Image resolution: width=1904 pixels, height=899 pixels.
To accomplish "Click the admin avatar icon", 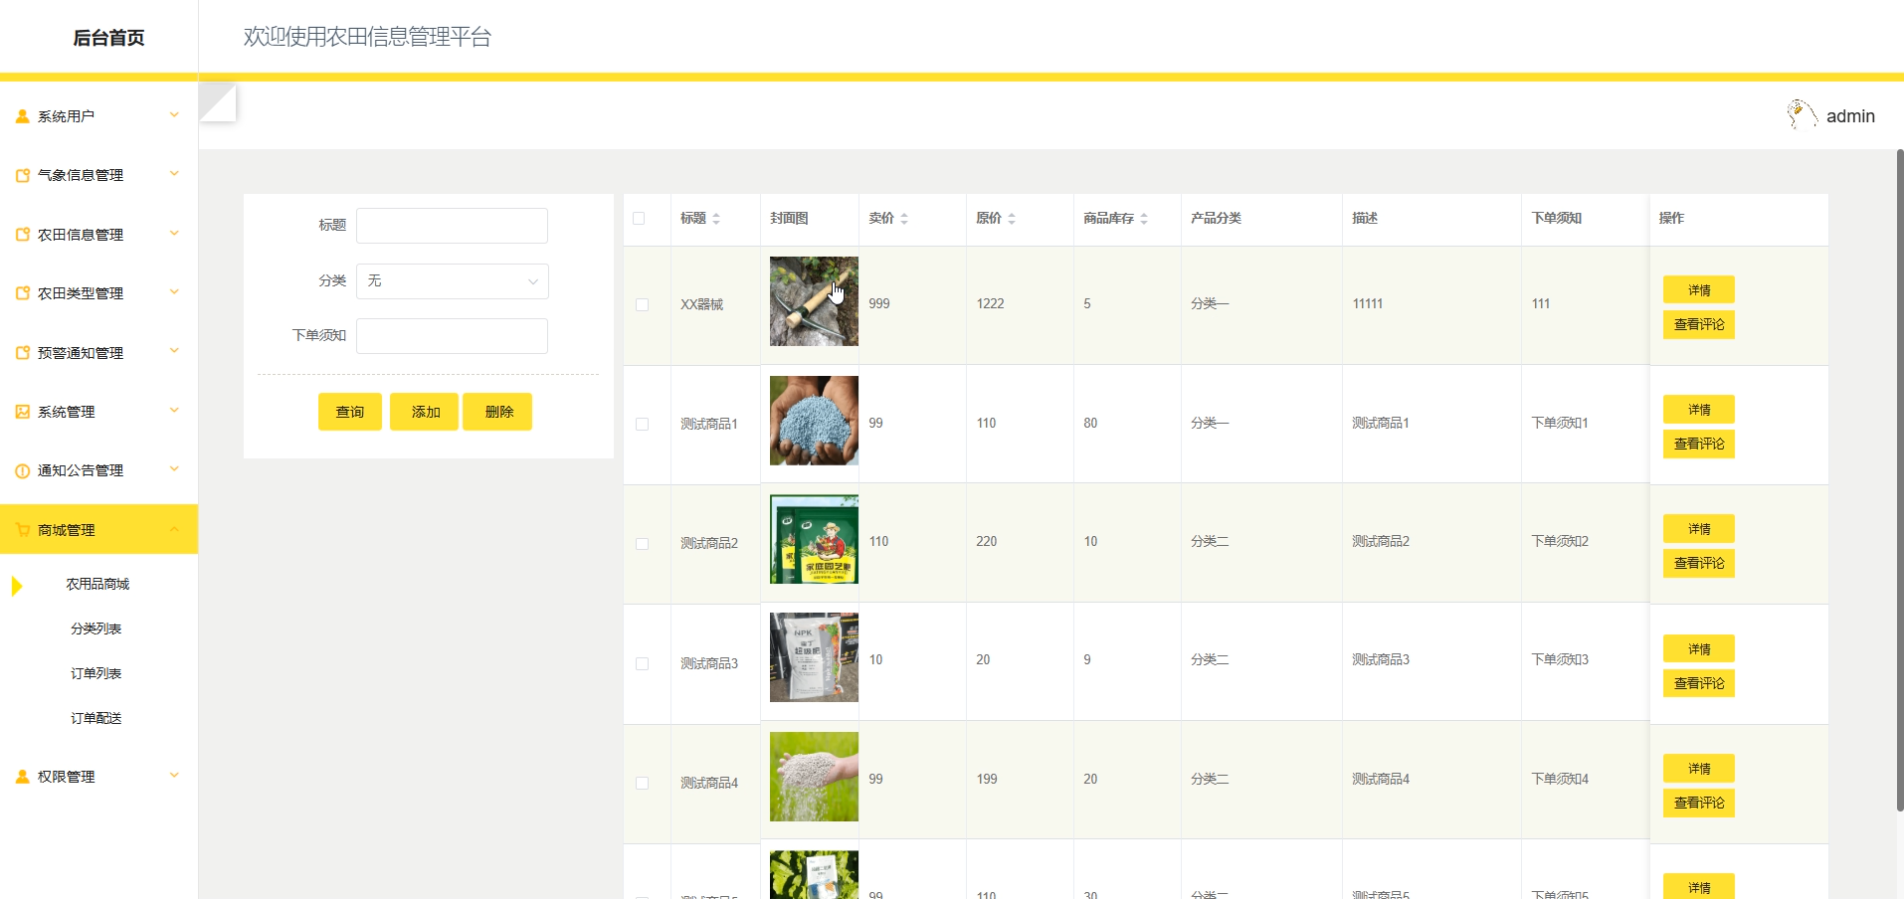I will coord(1802,114).
